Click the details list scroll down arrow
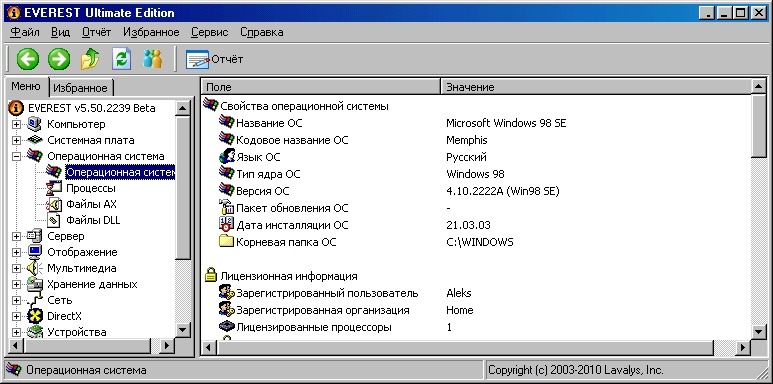 759,332
